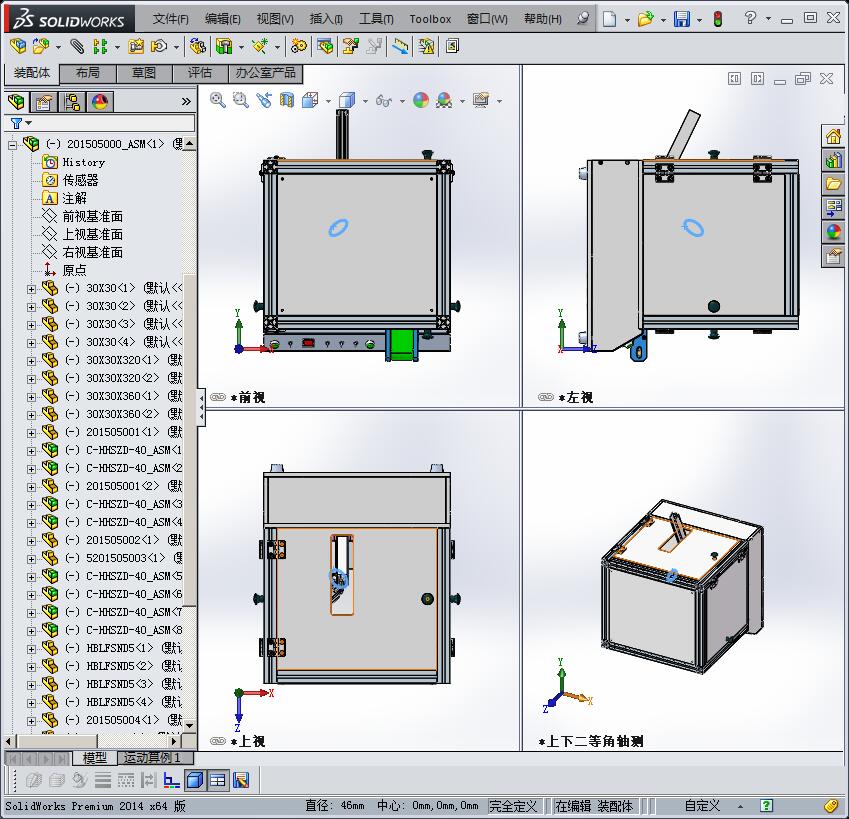Click the Instant3D icon in assembly toolbar
Image resolution: width=849 pixels, height=819 pixels.
401,47
